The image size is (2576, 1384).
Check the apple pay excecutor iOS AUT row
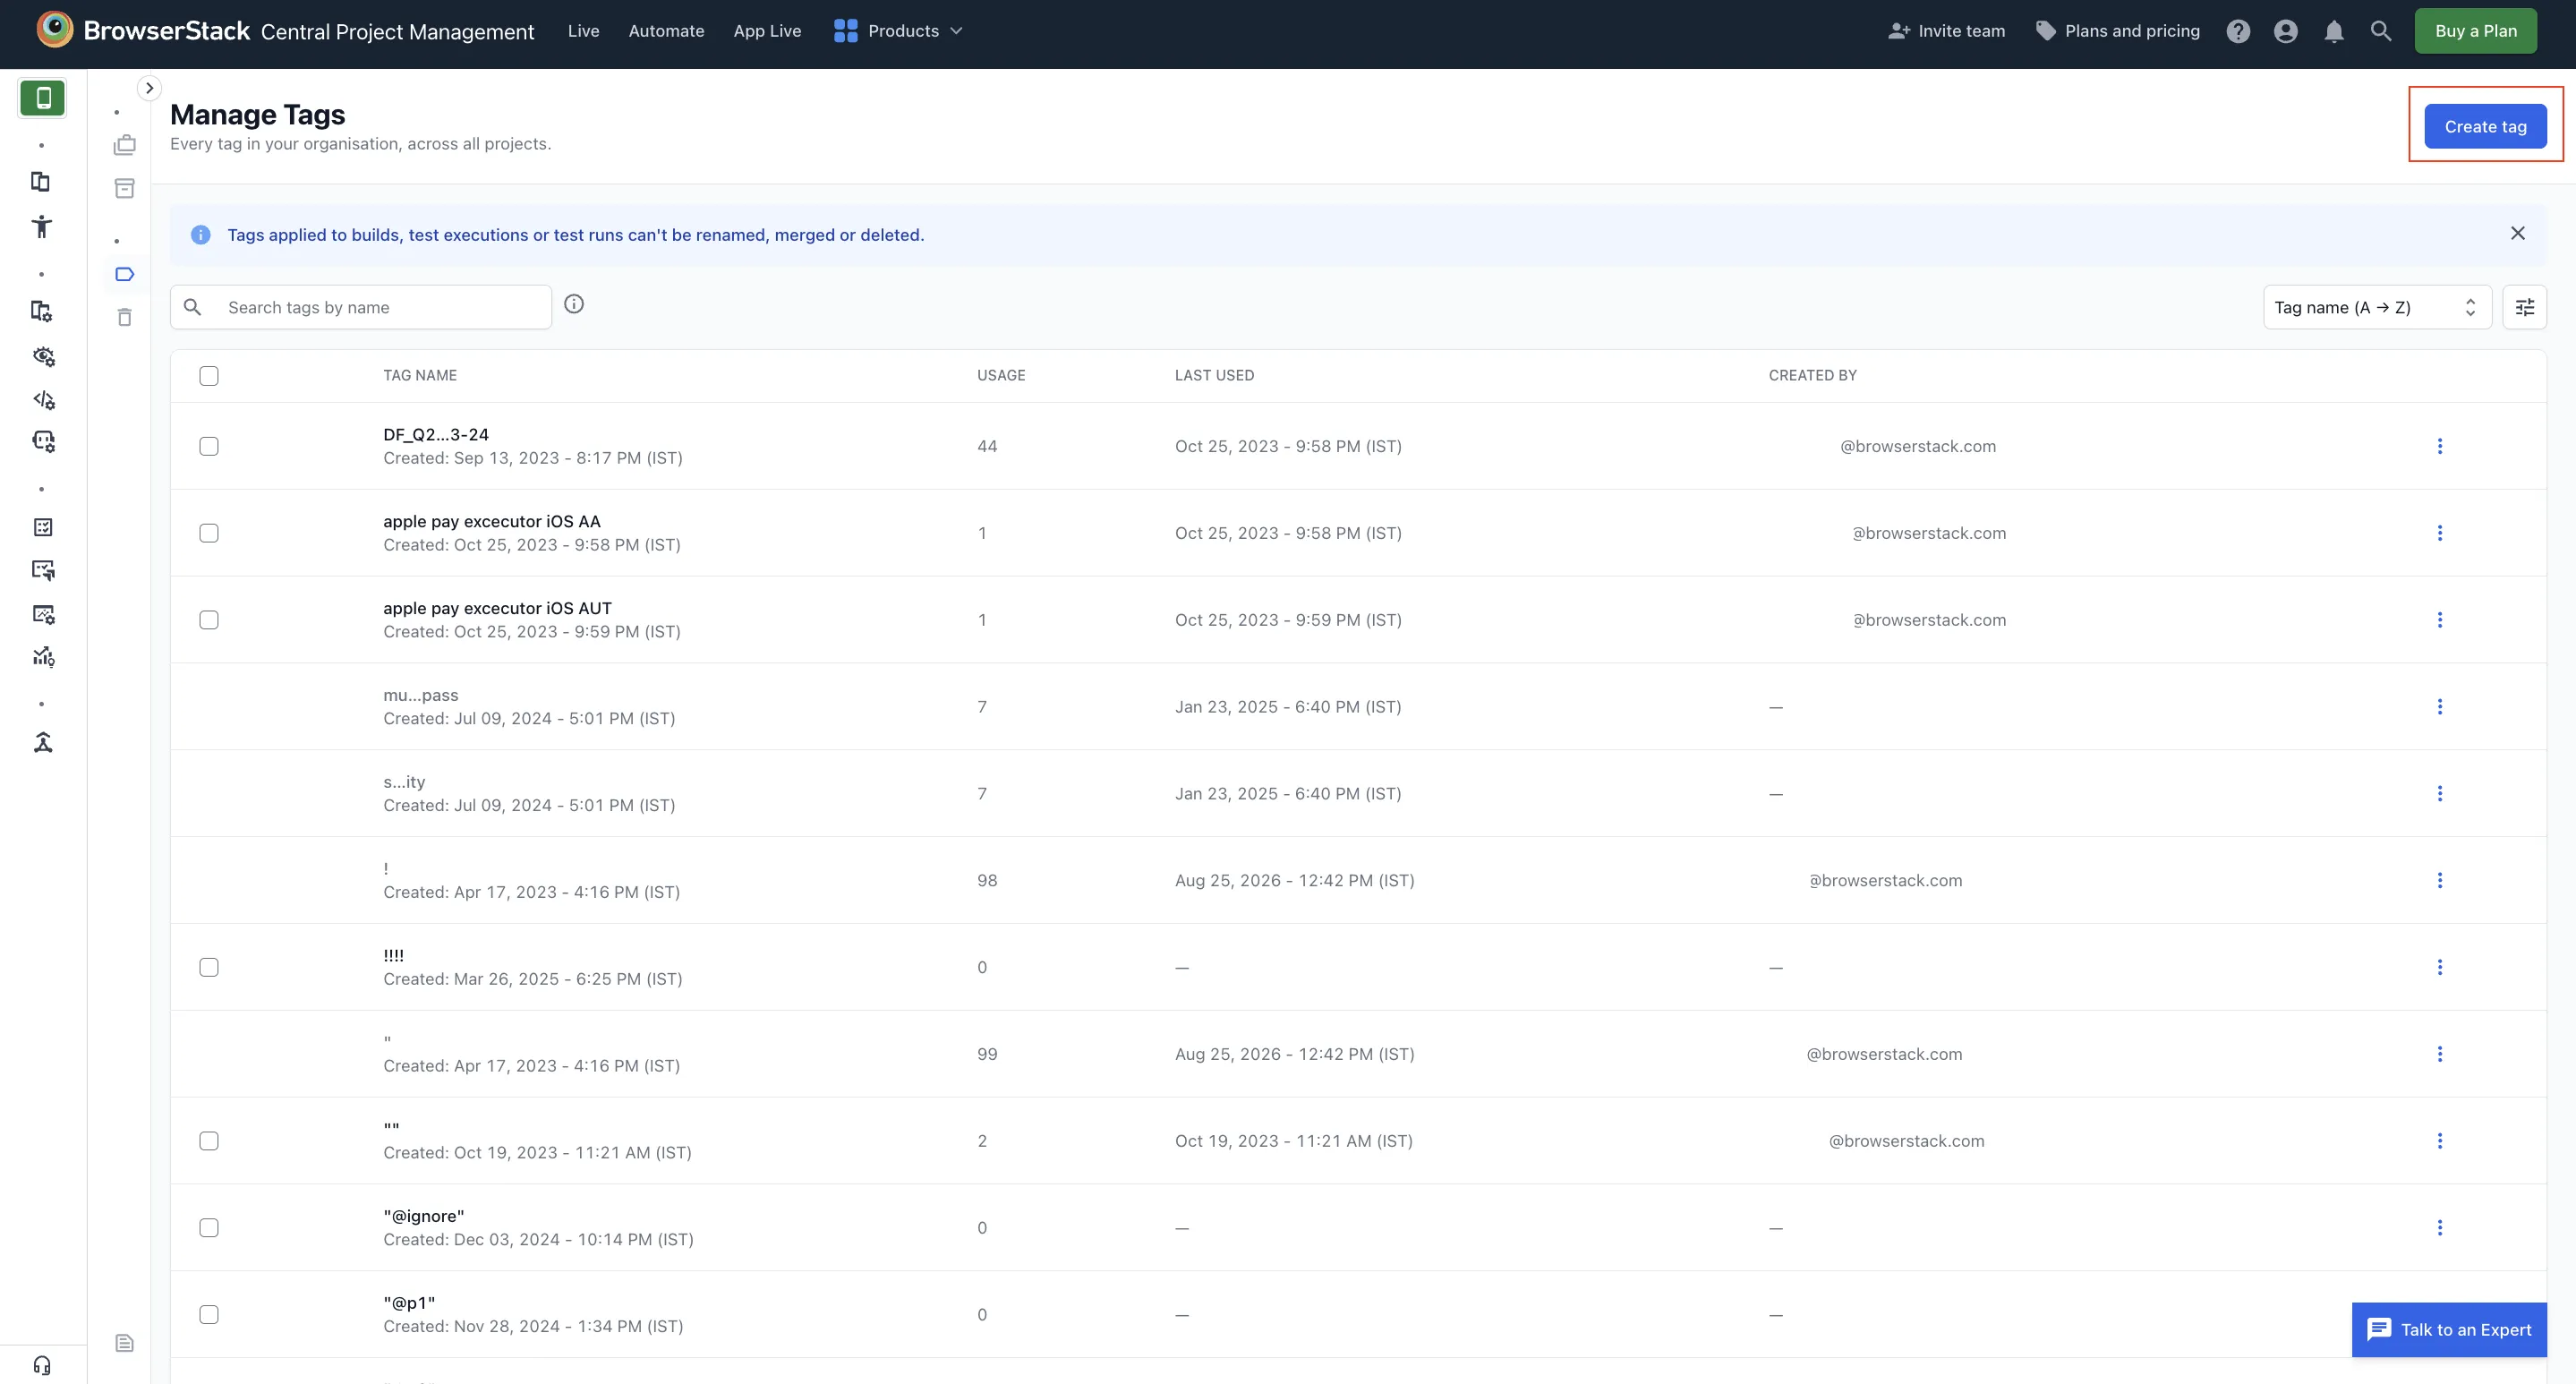pos(209,620)
